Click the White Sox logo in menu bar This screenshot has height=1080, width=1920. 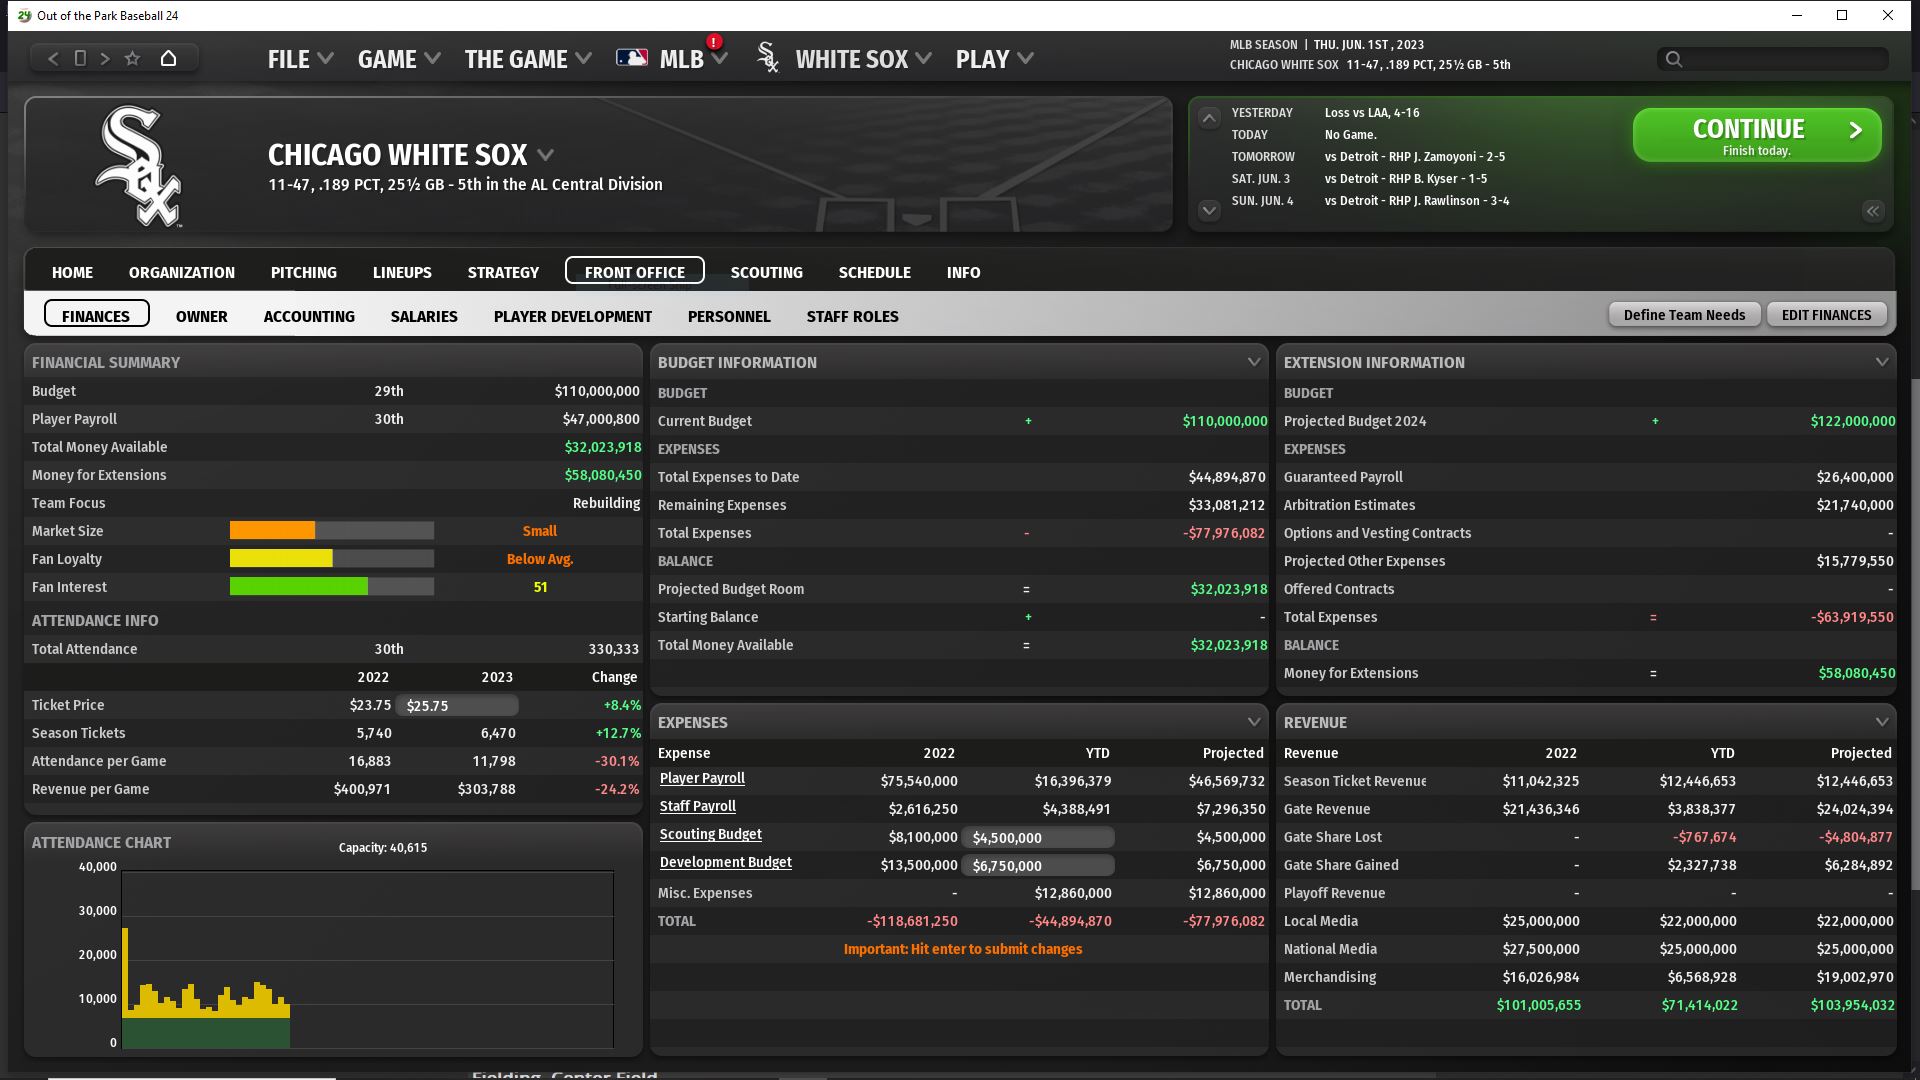[767, 58]
